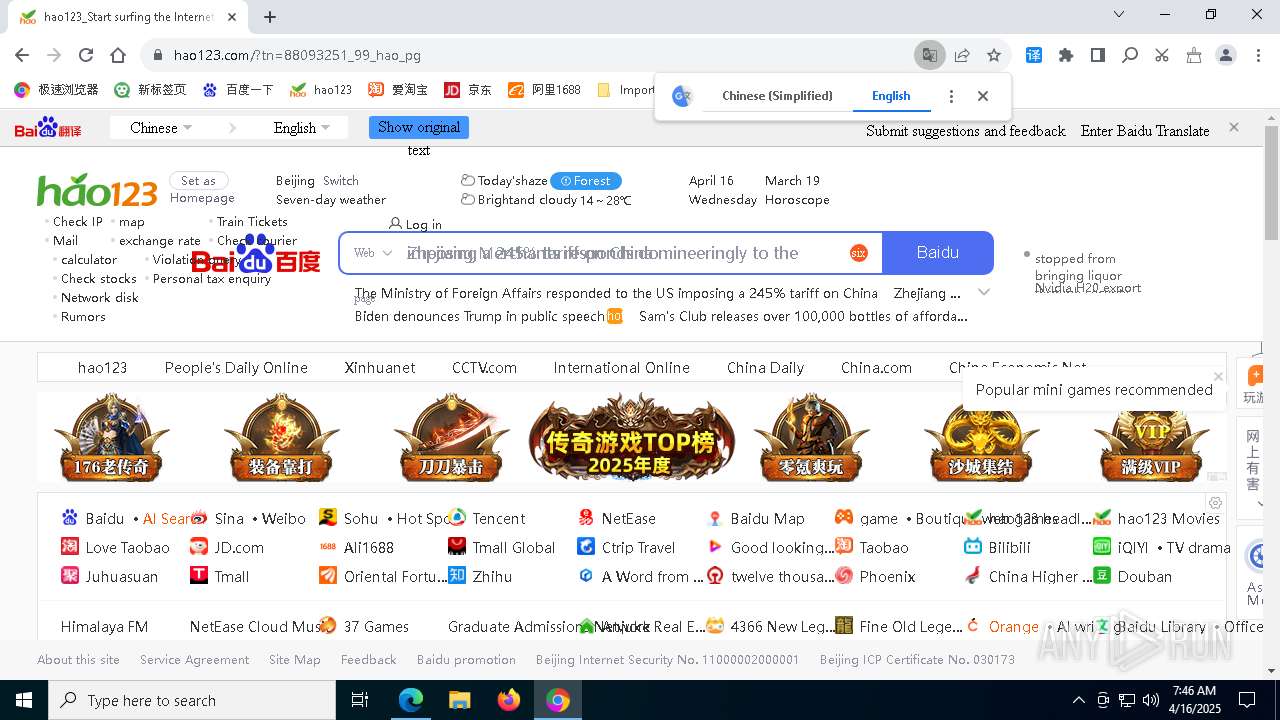The image size is (1280, 720).
Task: Click the red hot-search badge in search box
Action: (x=858, y=253)
